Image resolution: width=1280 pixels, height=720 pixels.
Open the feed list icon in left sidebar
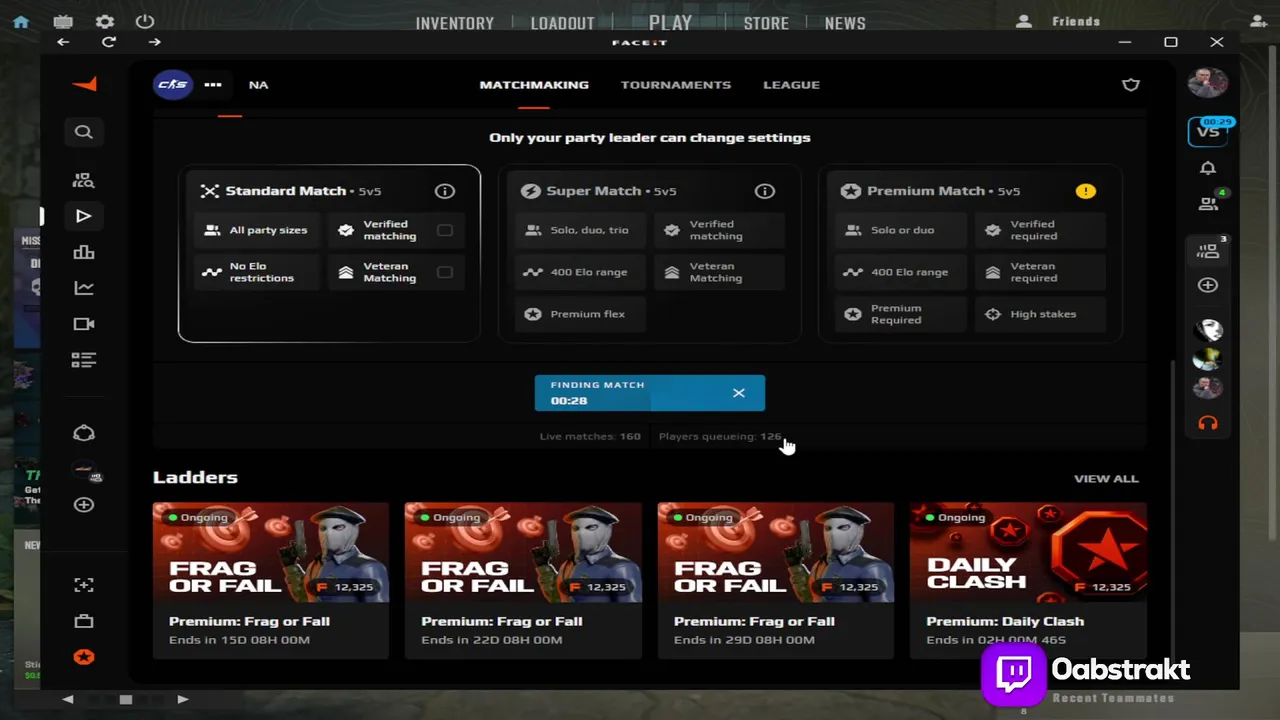[x=84, y=360]
